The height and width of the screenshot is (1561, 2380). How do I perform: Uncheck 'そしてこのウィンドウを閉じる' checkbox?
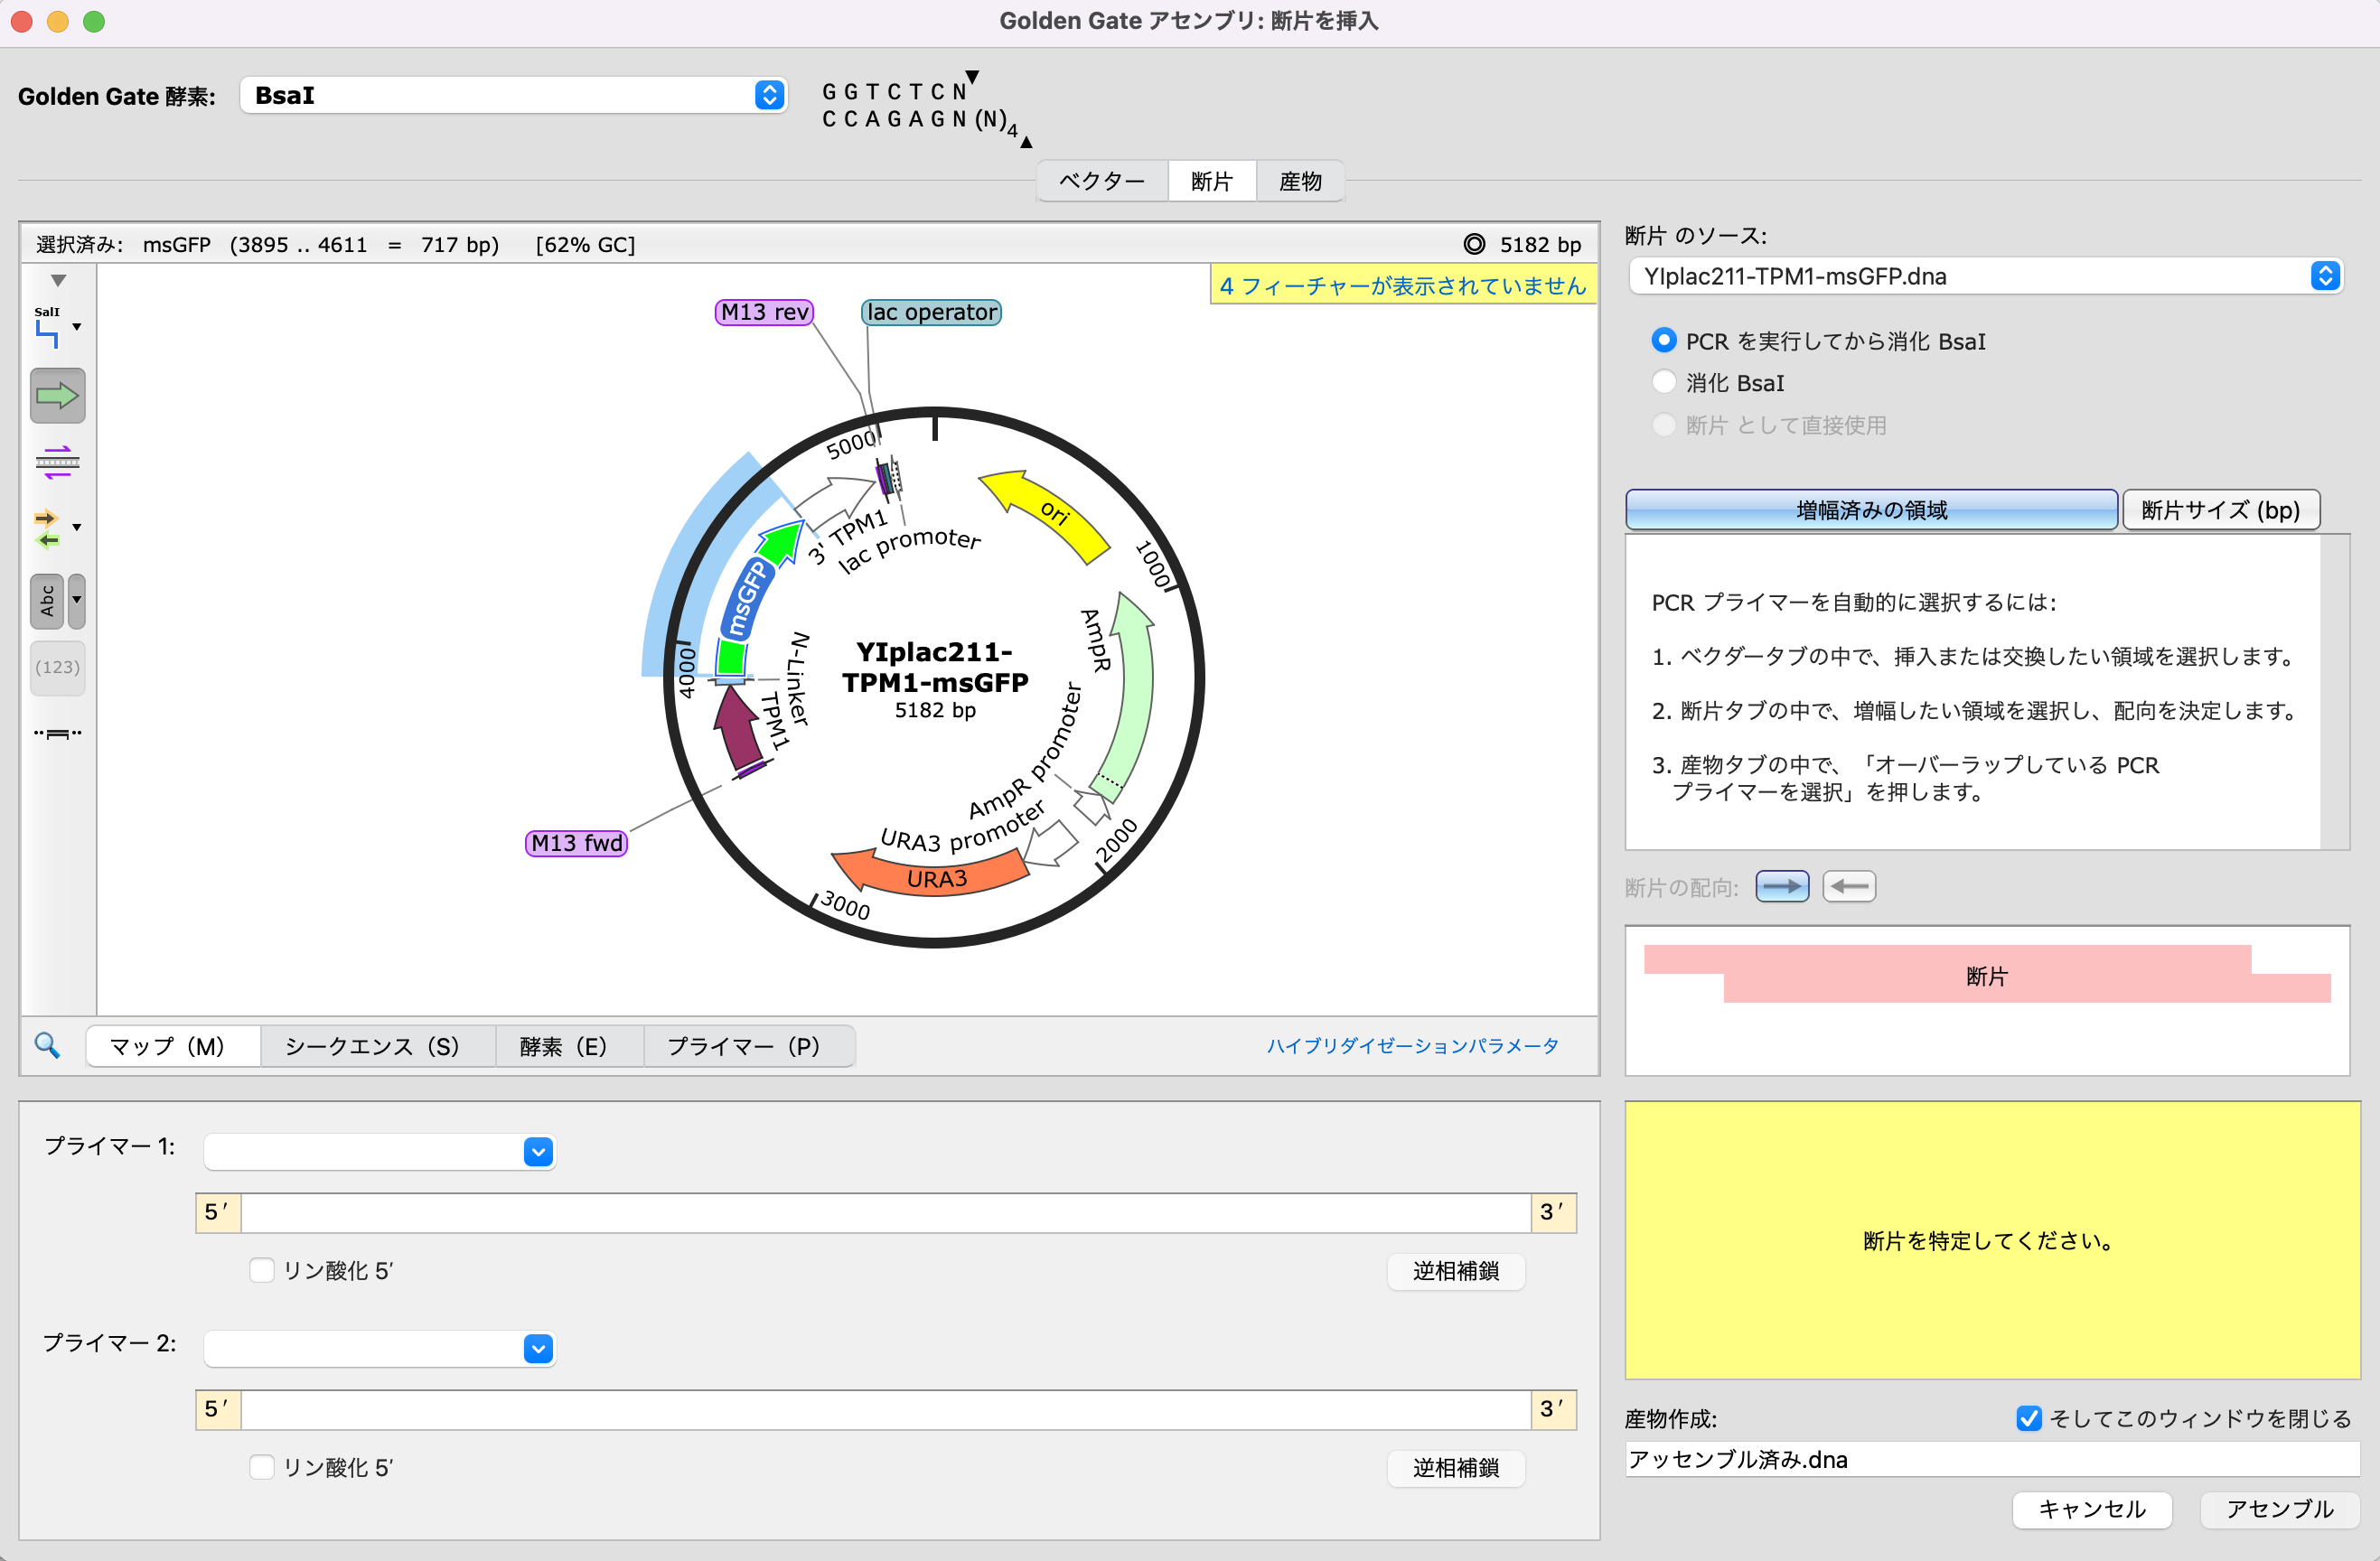coord(2028,1418)
